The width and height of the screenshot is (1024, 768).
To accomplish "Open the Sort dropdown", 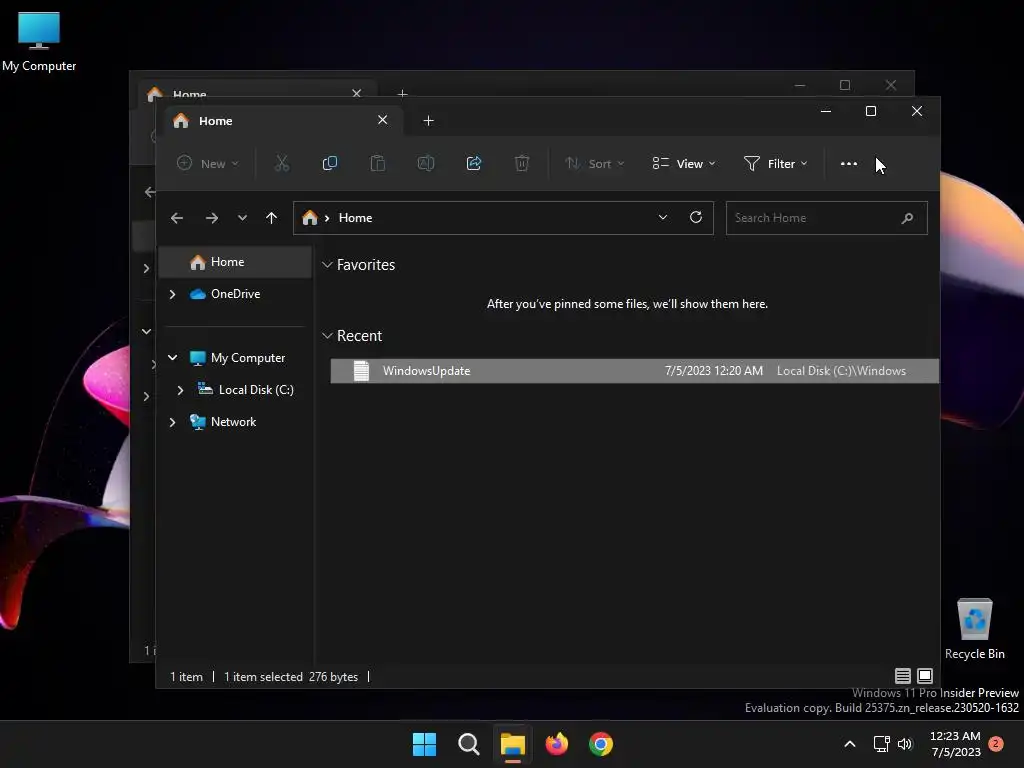I will pyautogui.click(x=594, y=163).
